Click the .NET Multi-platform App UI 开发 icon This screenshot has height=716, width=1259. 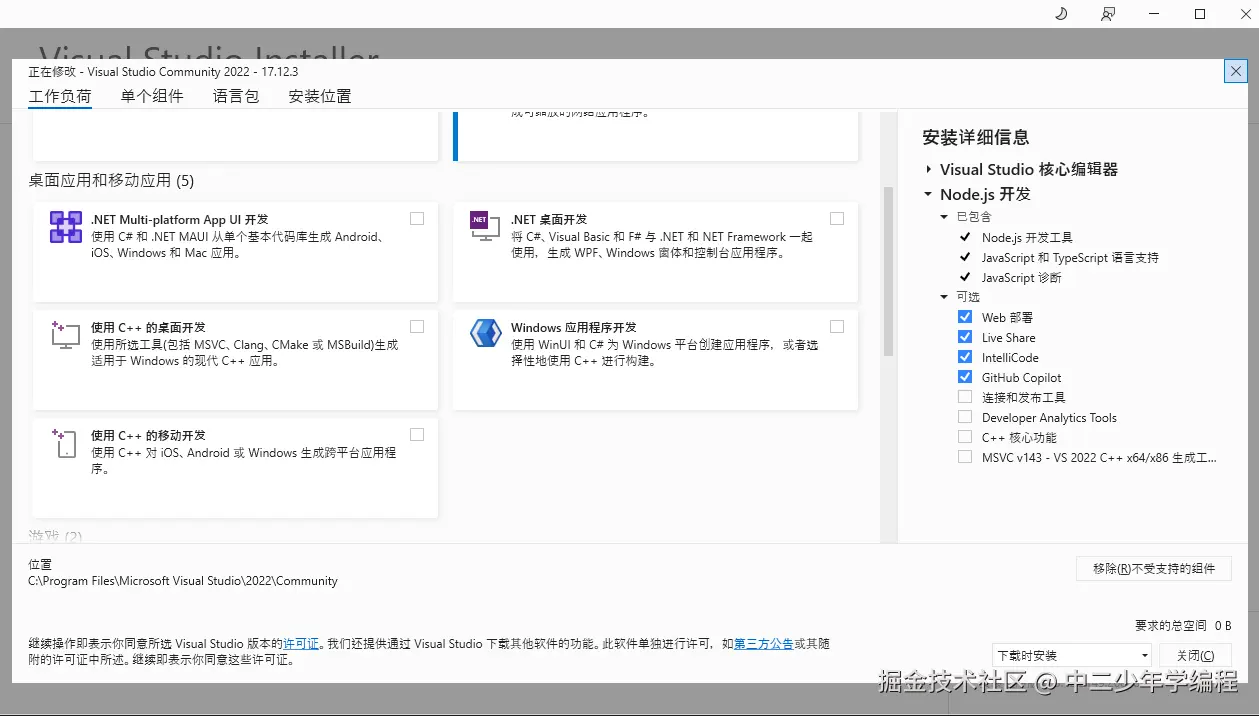point(65,227)
